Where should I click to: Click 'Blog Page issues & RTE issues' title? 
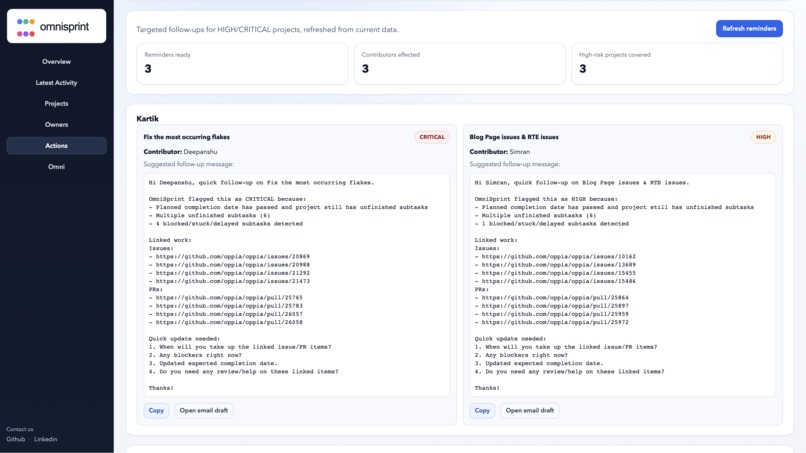coord(514,137)
